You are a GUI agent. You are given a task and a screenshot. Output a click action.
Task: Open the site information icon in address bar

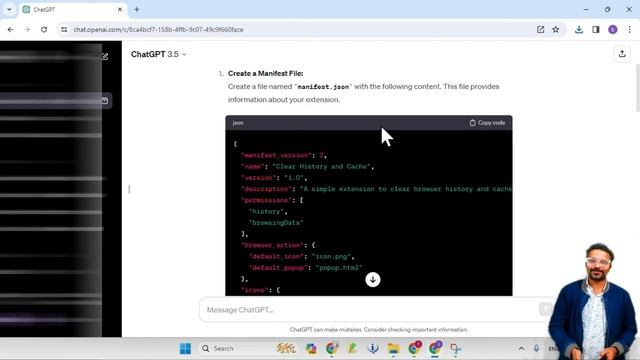(x=64, y=29)
